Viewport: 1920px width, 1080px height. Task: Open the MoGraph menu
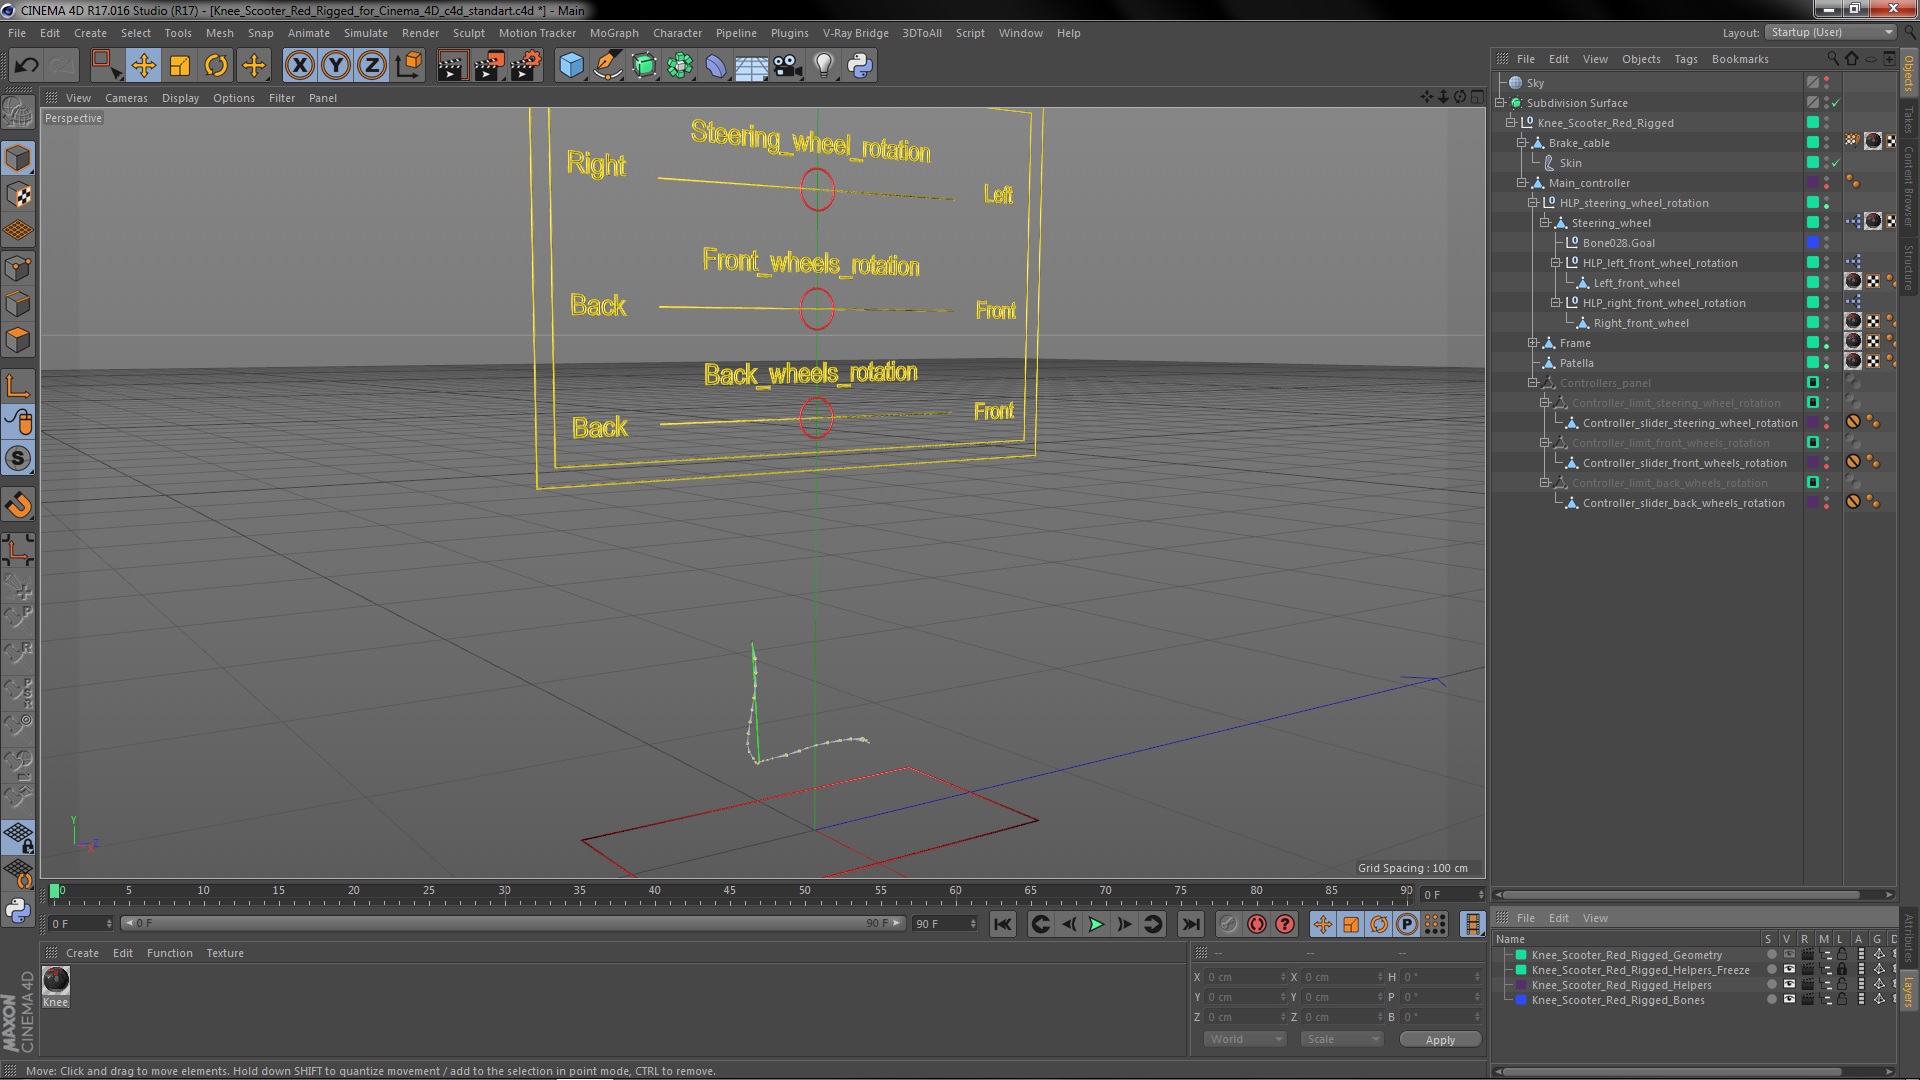(614, 33)
